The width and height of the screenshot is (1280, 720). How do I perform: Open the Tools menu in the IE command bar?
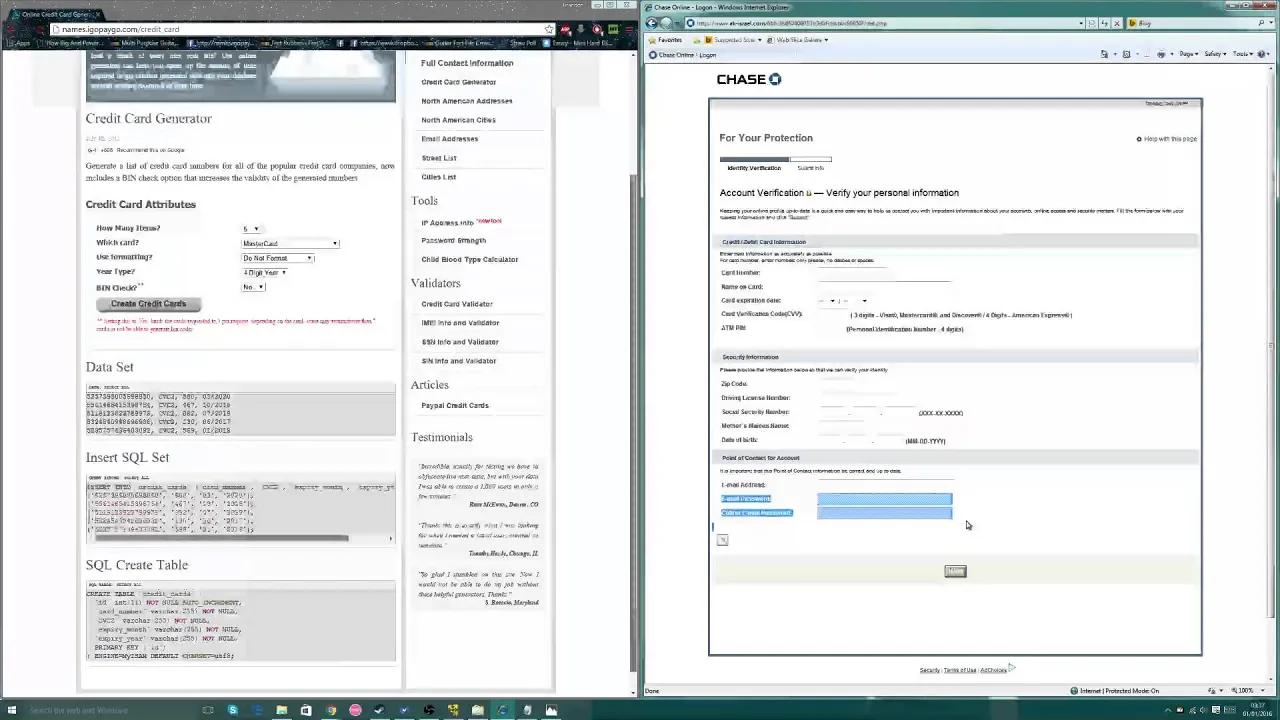pos(1244,54)
